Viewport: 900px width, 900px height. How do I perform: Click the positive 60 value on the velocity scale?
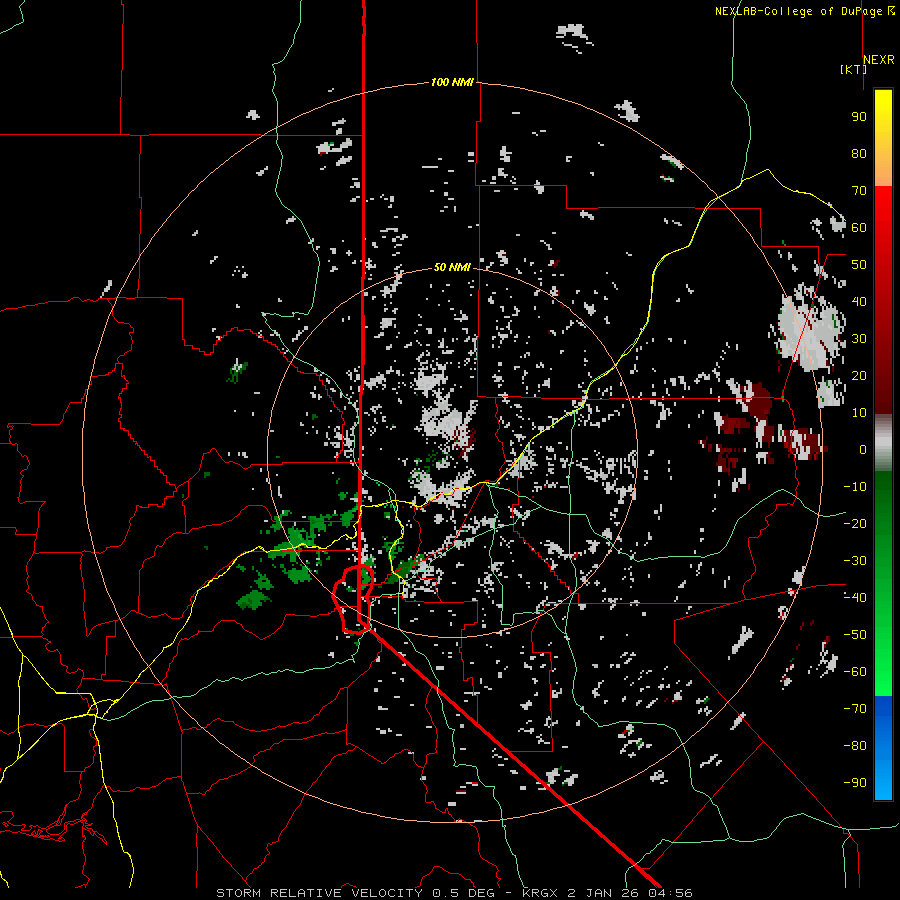click(x=859, y=228)
